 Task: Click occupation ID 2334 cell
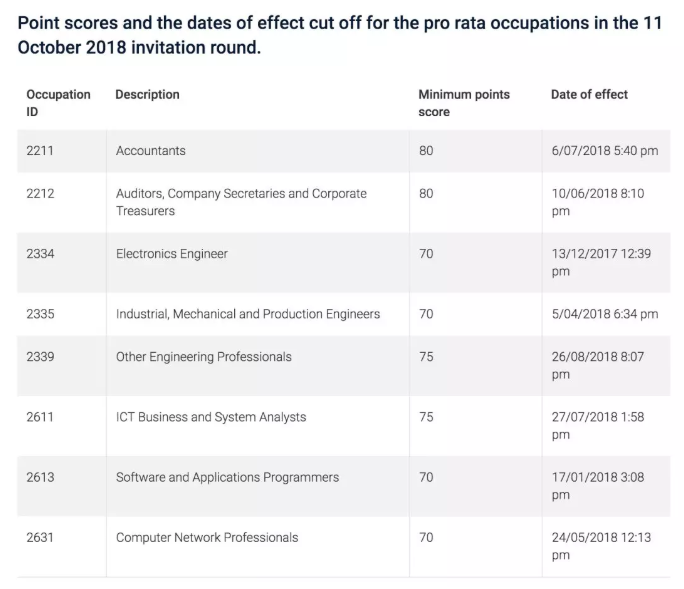coord(40,254)
